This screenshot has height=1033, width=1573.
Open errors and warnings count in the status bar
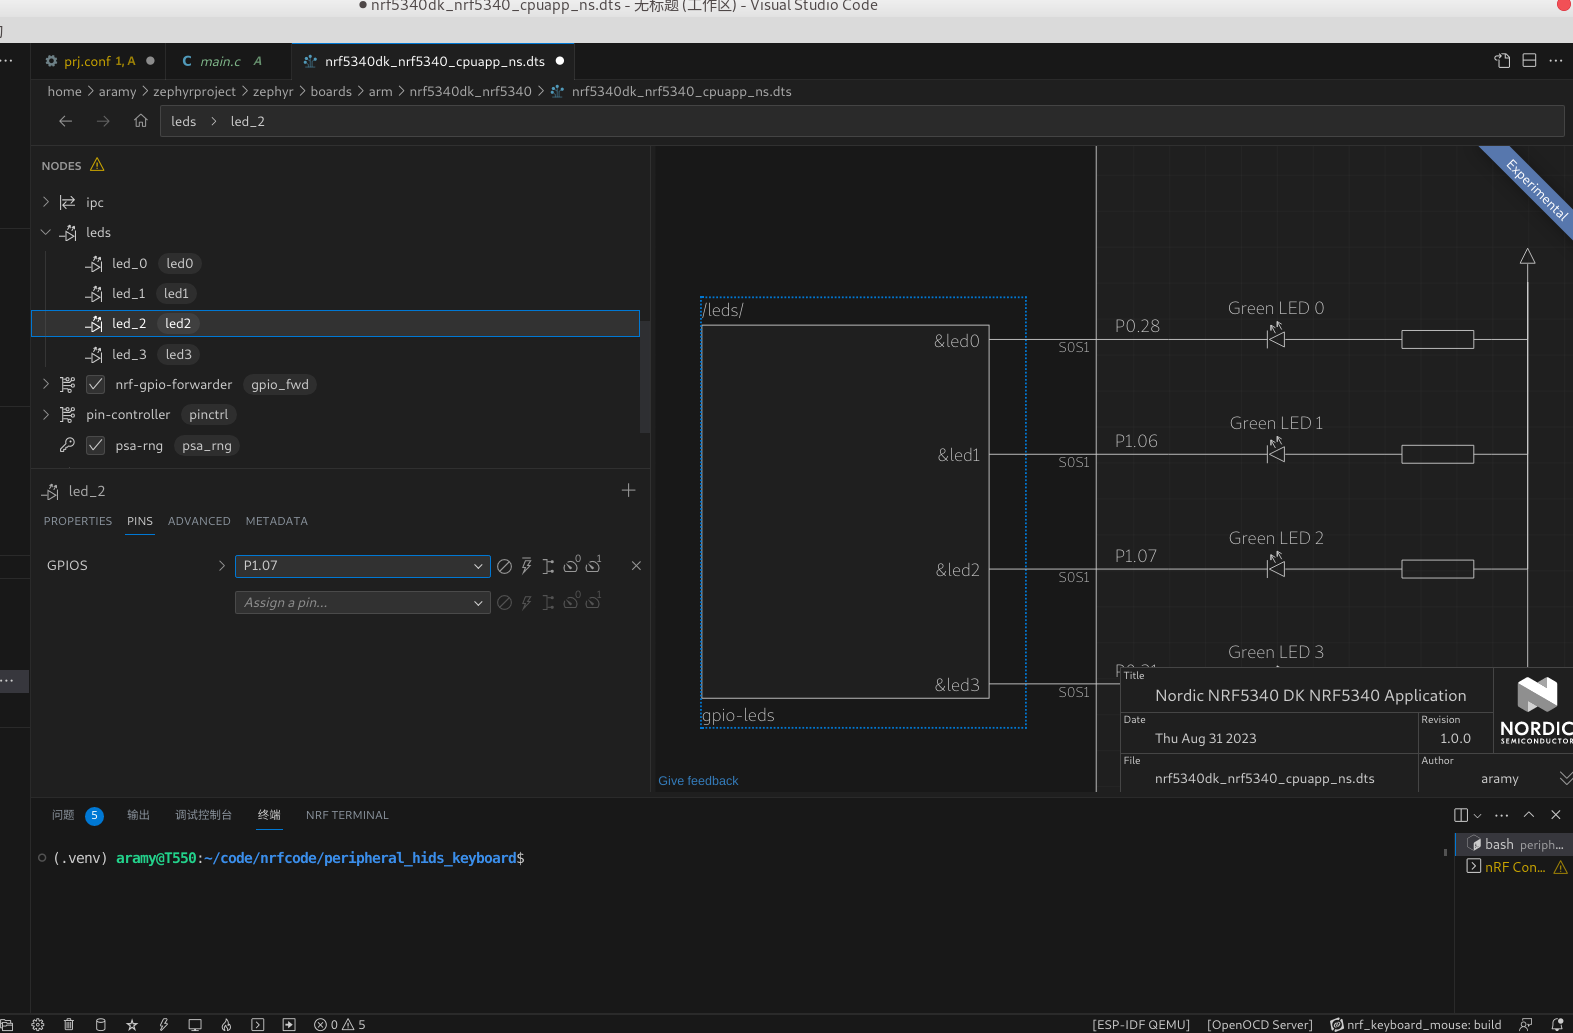click(x=340, y=1024)
